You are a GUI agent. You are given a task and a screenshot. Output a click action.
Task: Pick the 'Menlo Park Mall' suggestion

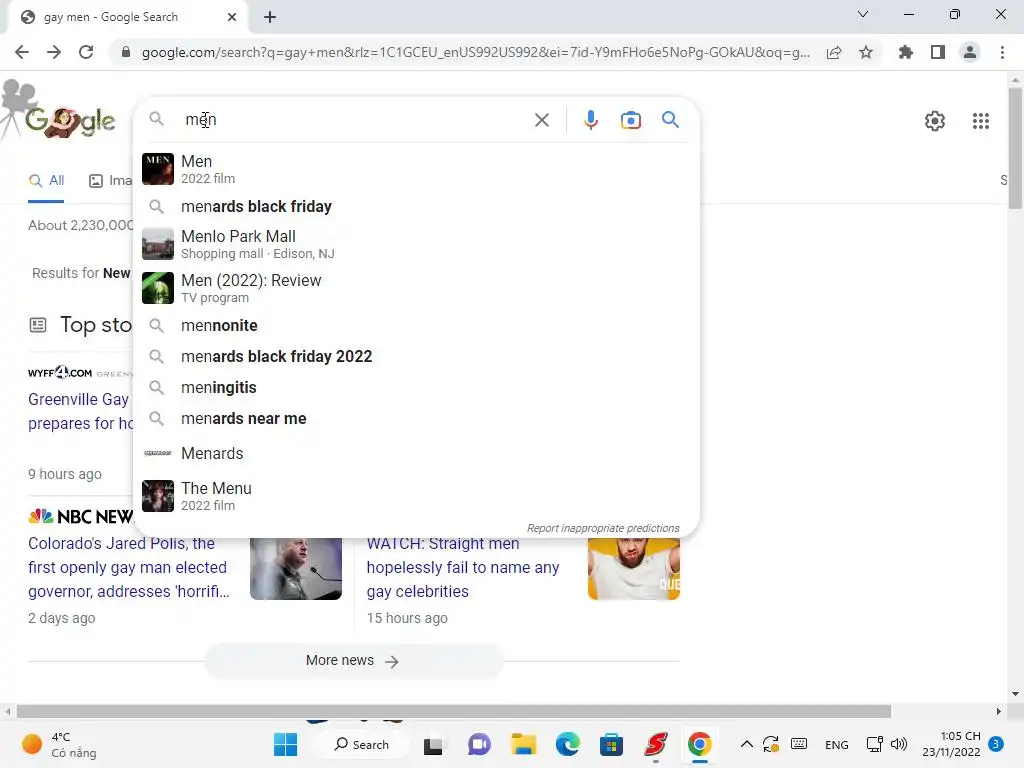(x=416, y=244)
